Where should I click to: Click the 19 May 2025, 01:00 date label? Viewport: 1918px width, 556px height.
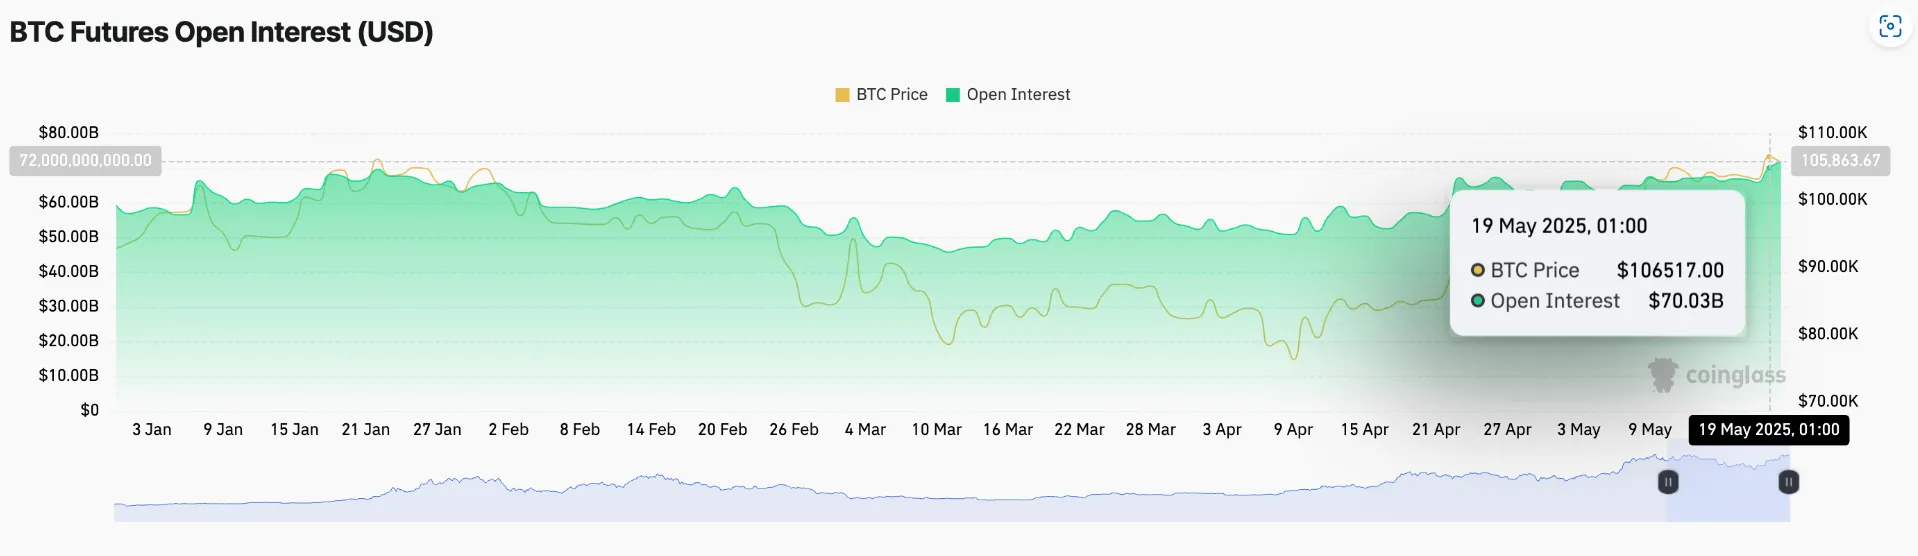click(x=1768, y=429)
